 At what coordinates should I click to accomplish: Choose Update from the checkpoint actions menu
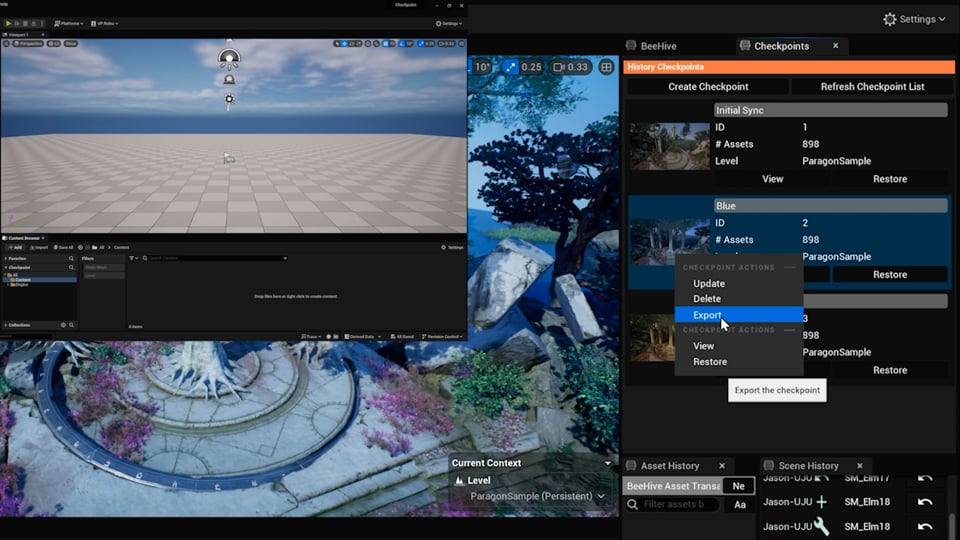click(708, 283)
